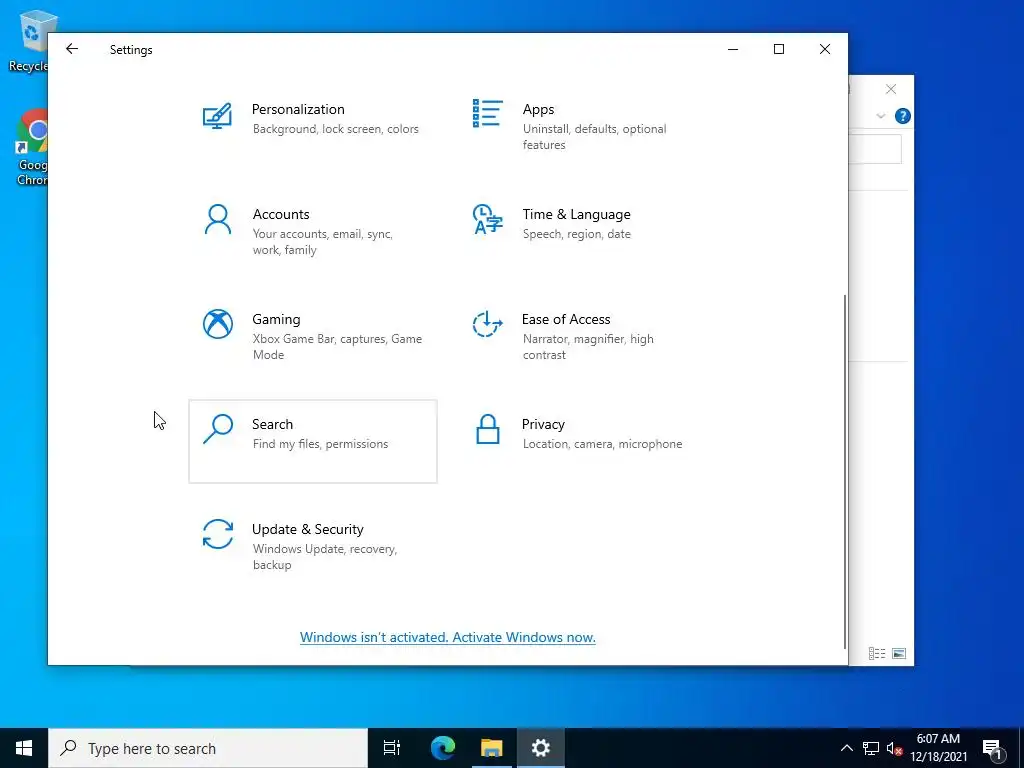This screenshot has height=768, width=1024.
Task: Show hidden system tray icons
Action: click(x=846, y=748)
